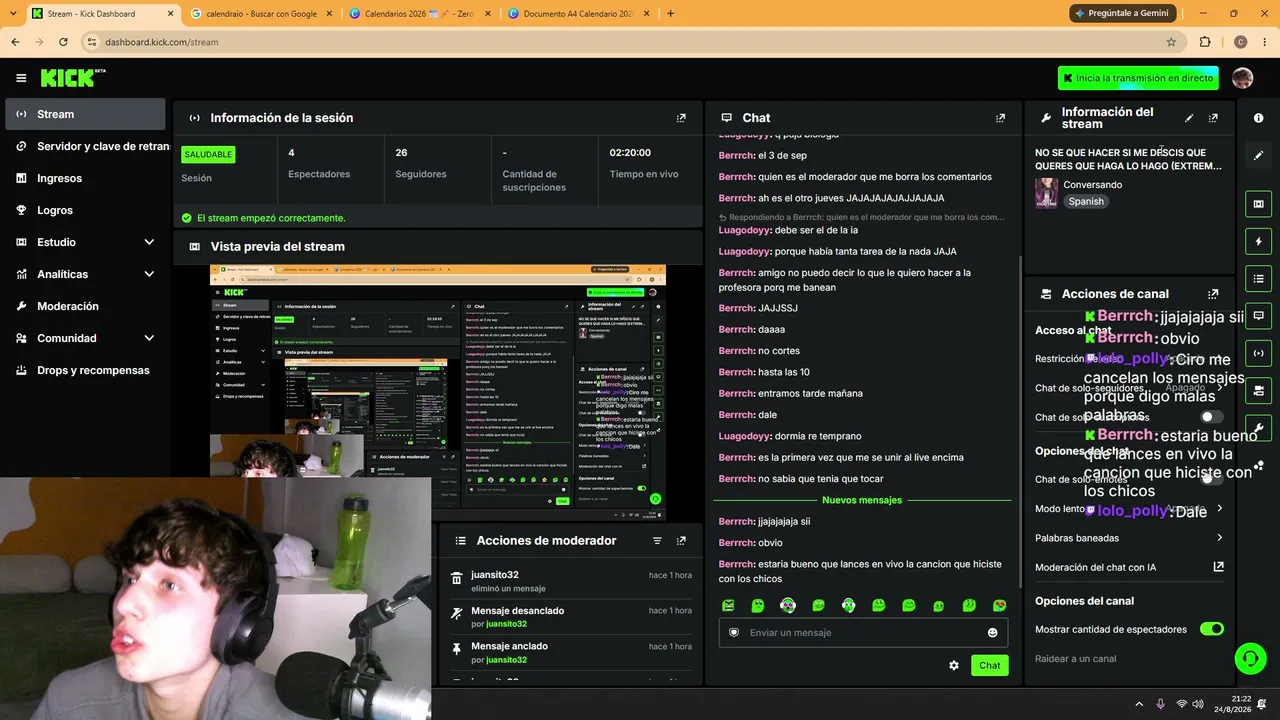Viewport: 1280px width, 720px height.
Task: Open the user profile avatar menu
Action: pos(1242,78)
